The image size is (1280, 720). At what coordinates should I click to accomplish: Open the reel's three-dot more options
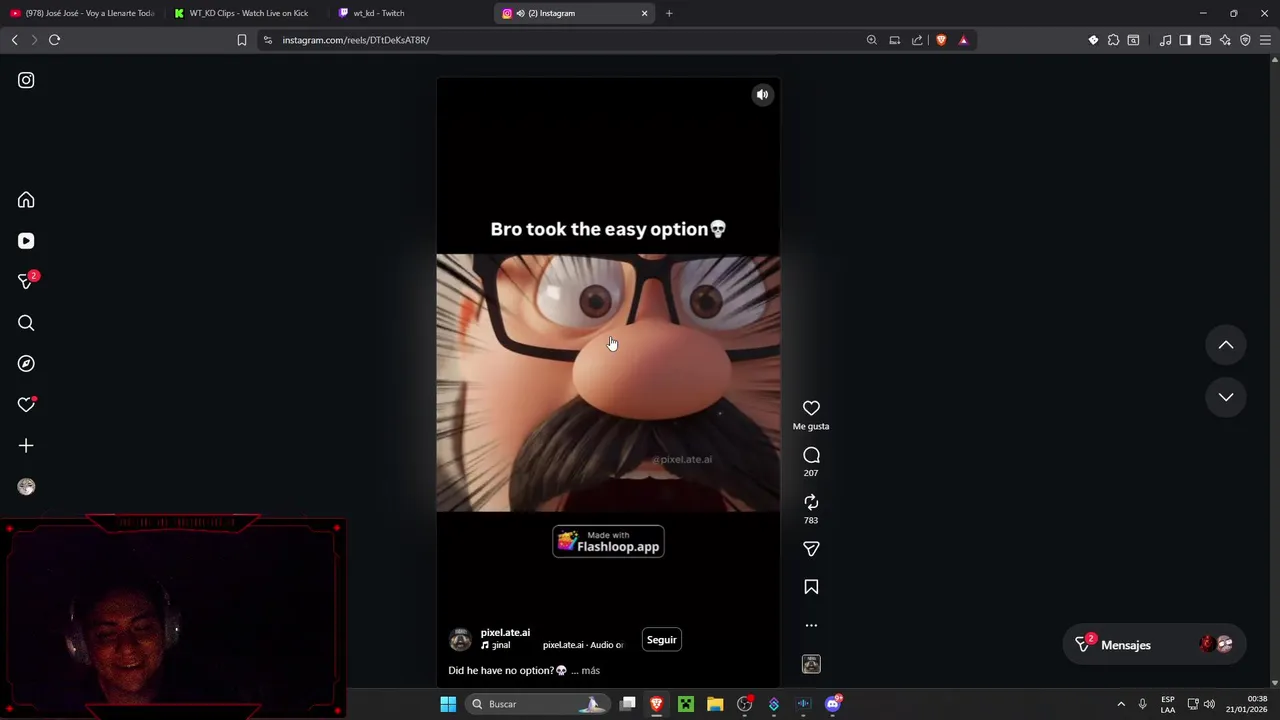(811, 625)
